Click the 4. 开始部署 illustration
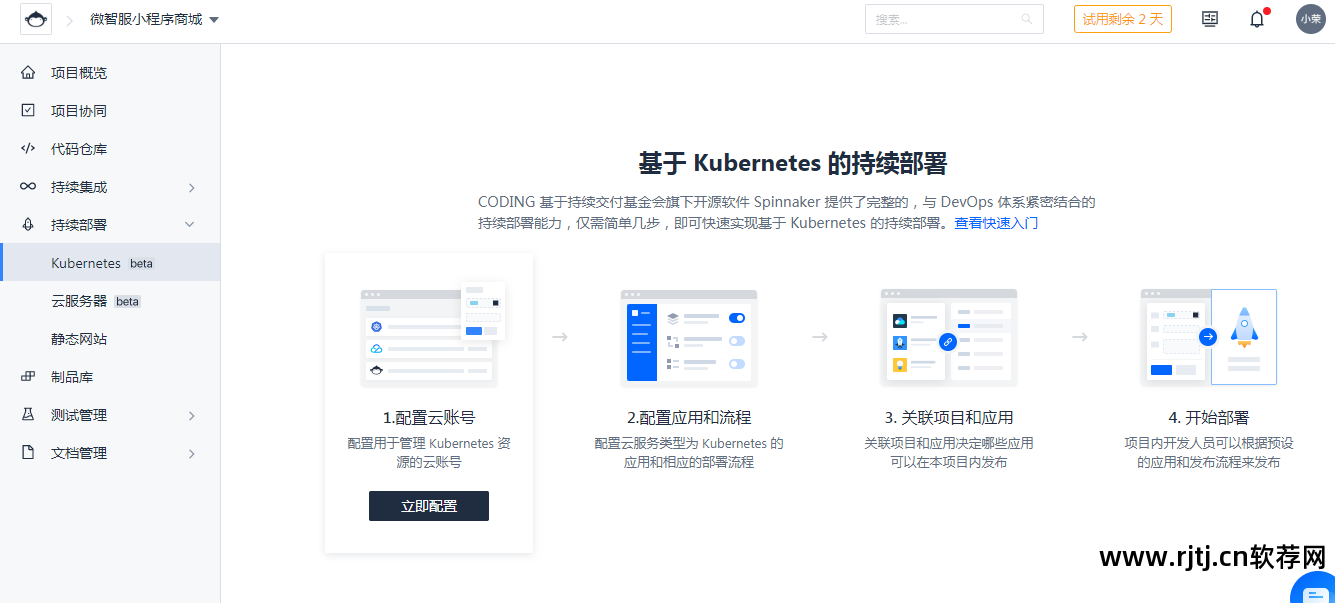 coord(1208,337)
